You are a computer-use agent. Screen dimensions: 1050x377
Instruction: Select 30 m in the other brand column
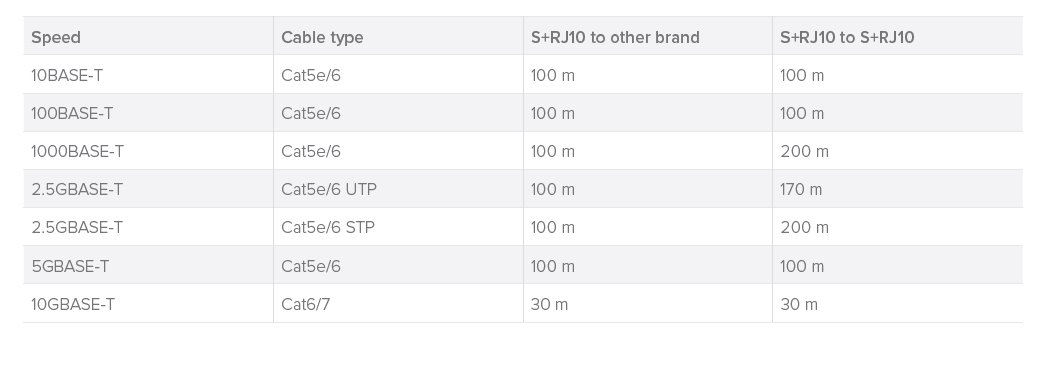coord(549,305)
